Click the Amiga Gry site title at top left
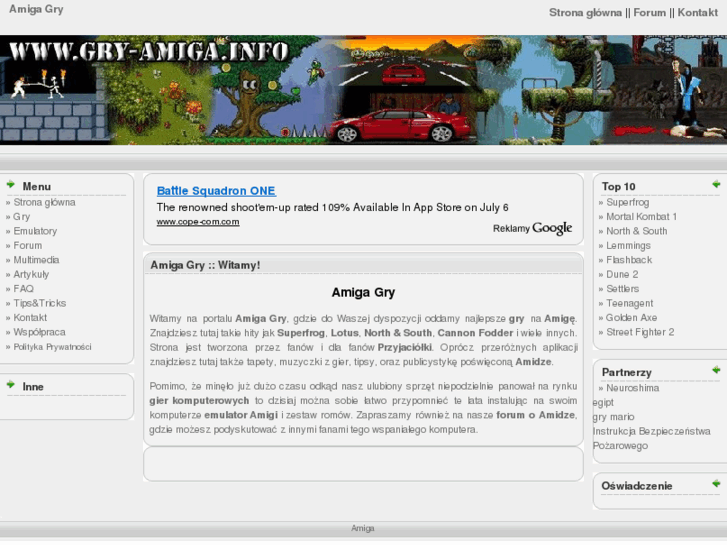 [x=36, y=9]
